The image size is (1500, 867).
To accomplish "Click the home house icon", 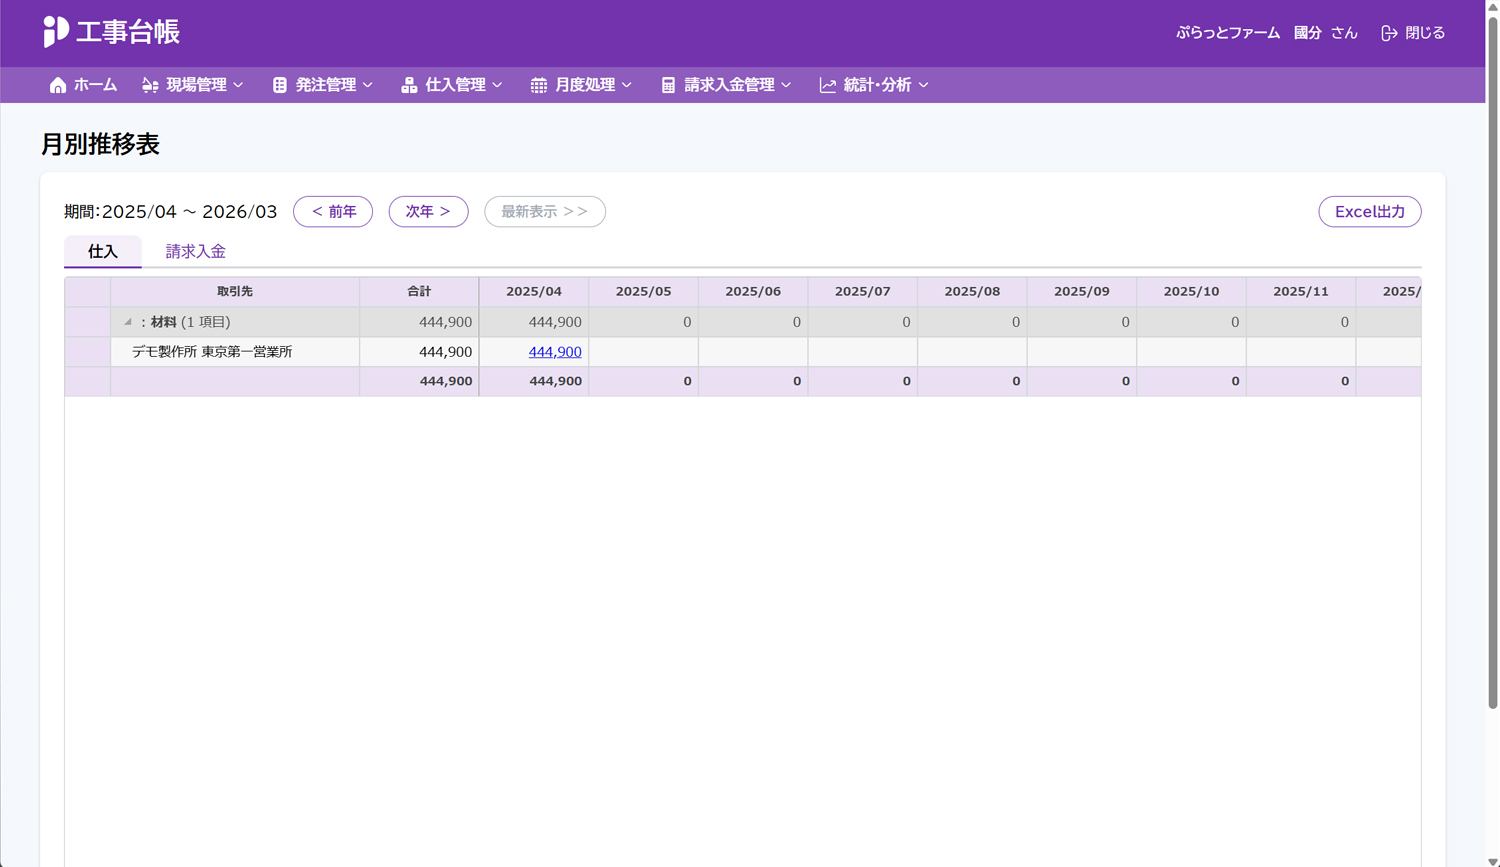I will [58, 85].
